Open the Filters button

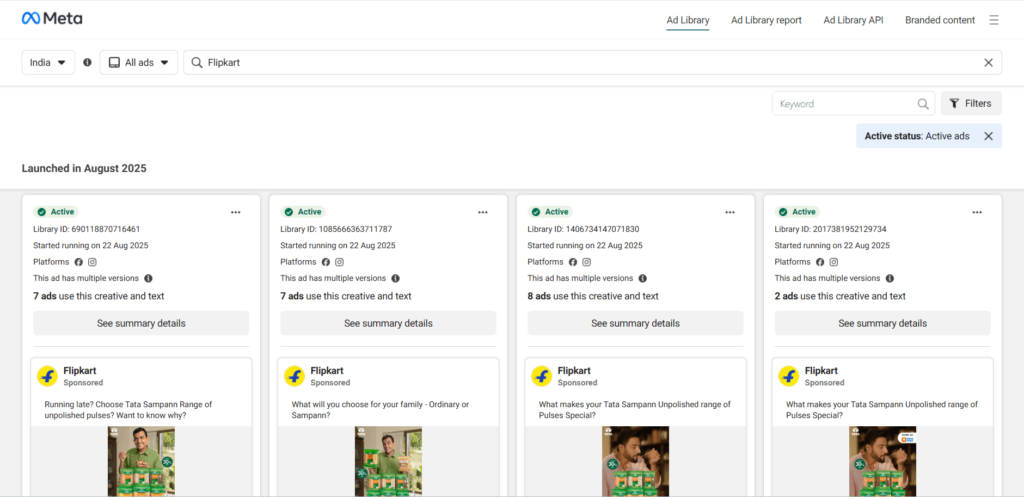[971, 103]
